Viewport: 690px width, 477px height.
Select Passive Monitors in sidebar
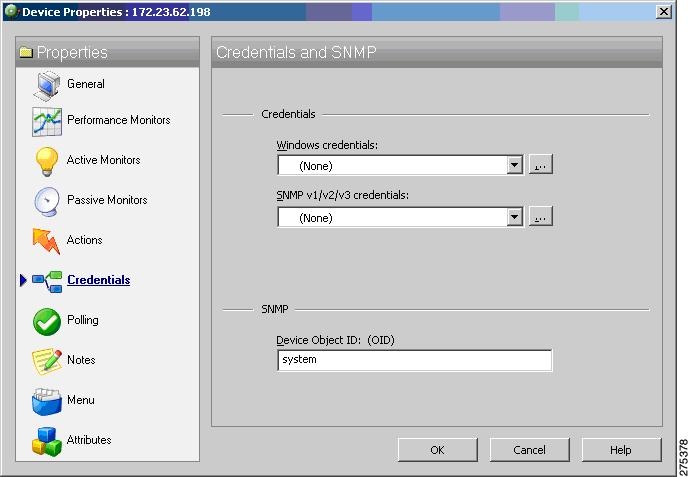click(107, 200)
